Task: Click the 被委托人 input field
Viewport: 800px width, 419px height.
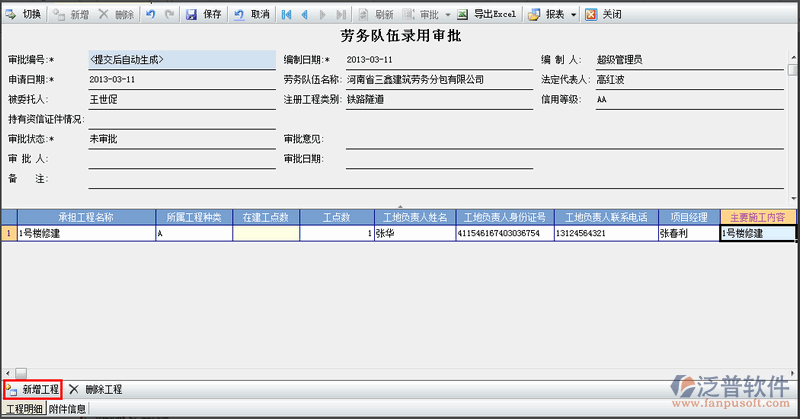Action: (x=180, y=100)
